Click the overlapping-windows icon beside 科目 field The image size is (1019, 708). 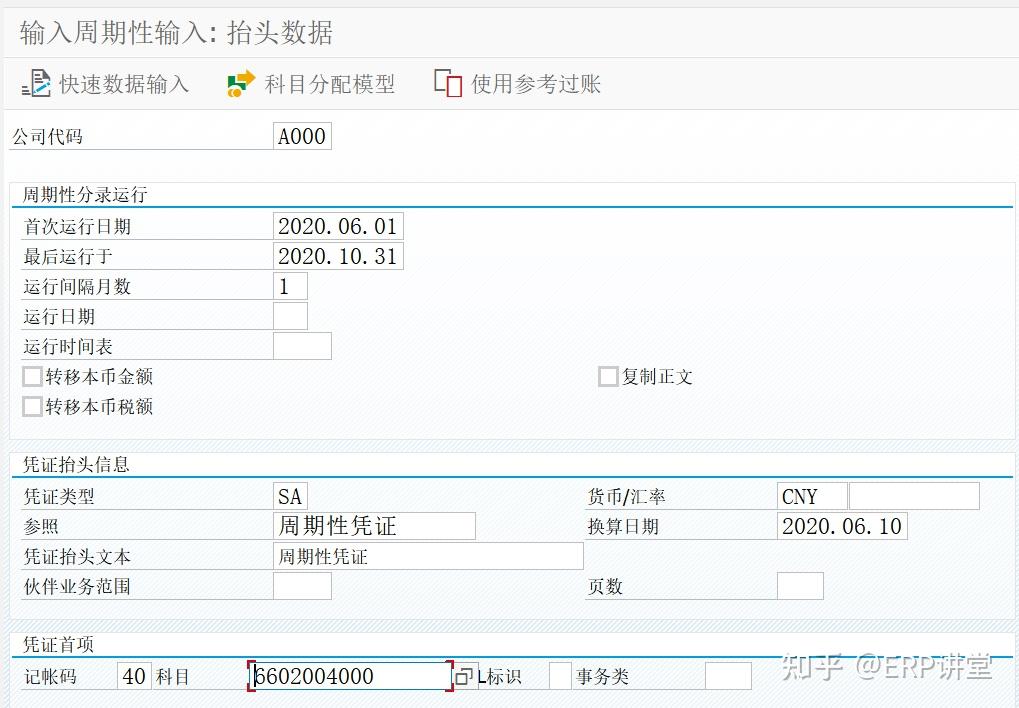[464, 676]
